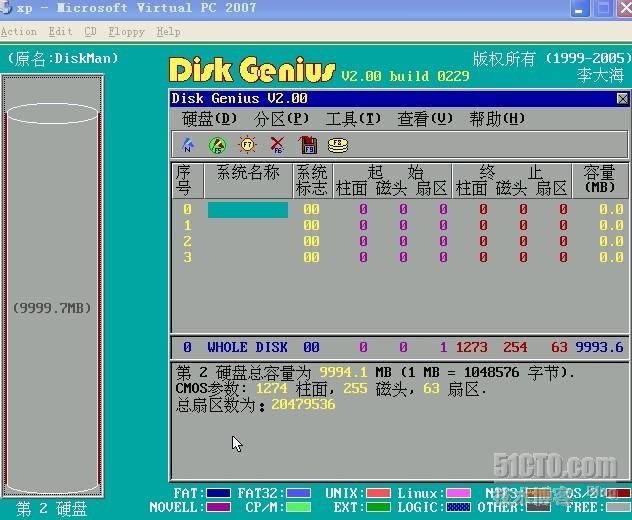This screenshot has width=632, height=520.
Task: Select partition row number 2
Action: [399, 241]
